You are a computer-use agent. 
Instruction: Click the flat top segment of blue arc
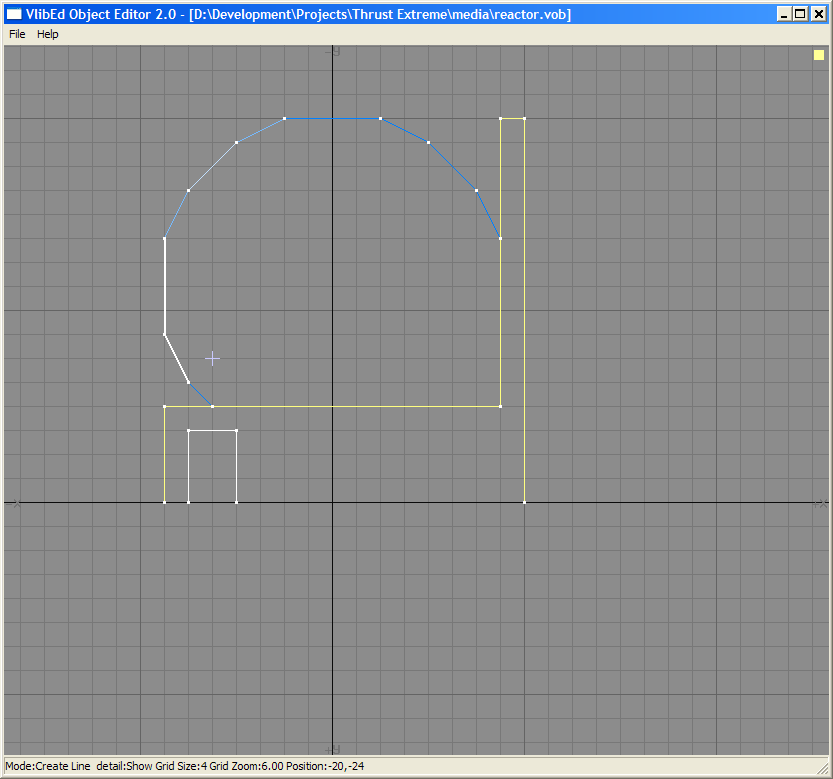(332, 118)
